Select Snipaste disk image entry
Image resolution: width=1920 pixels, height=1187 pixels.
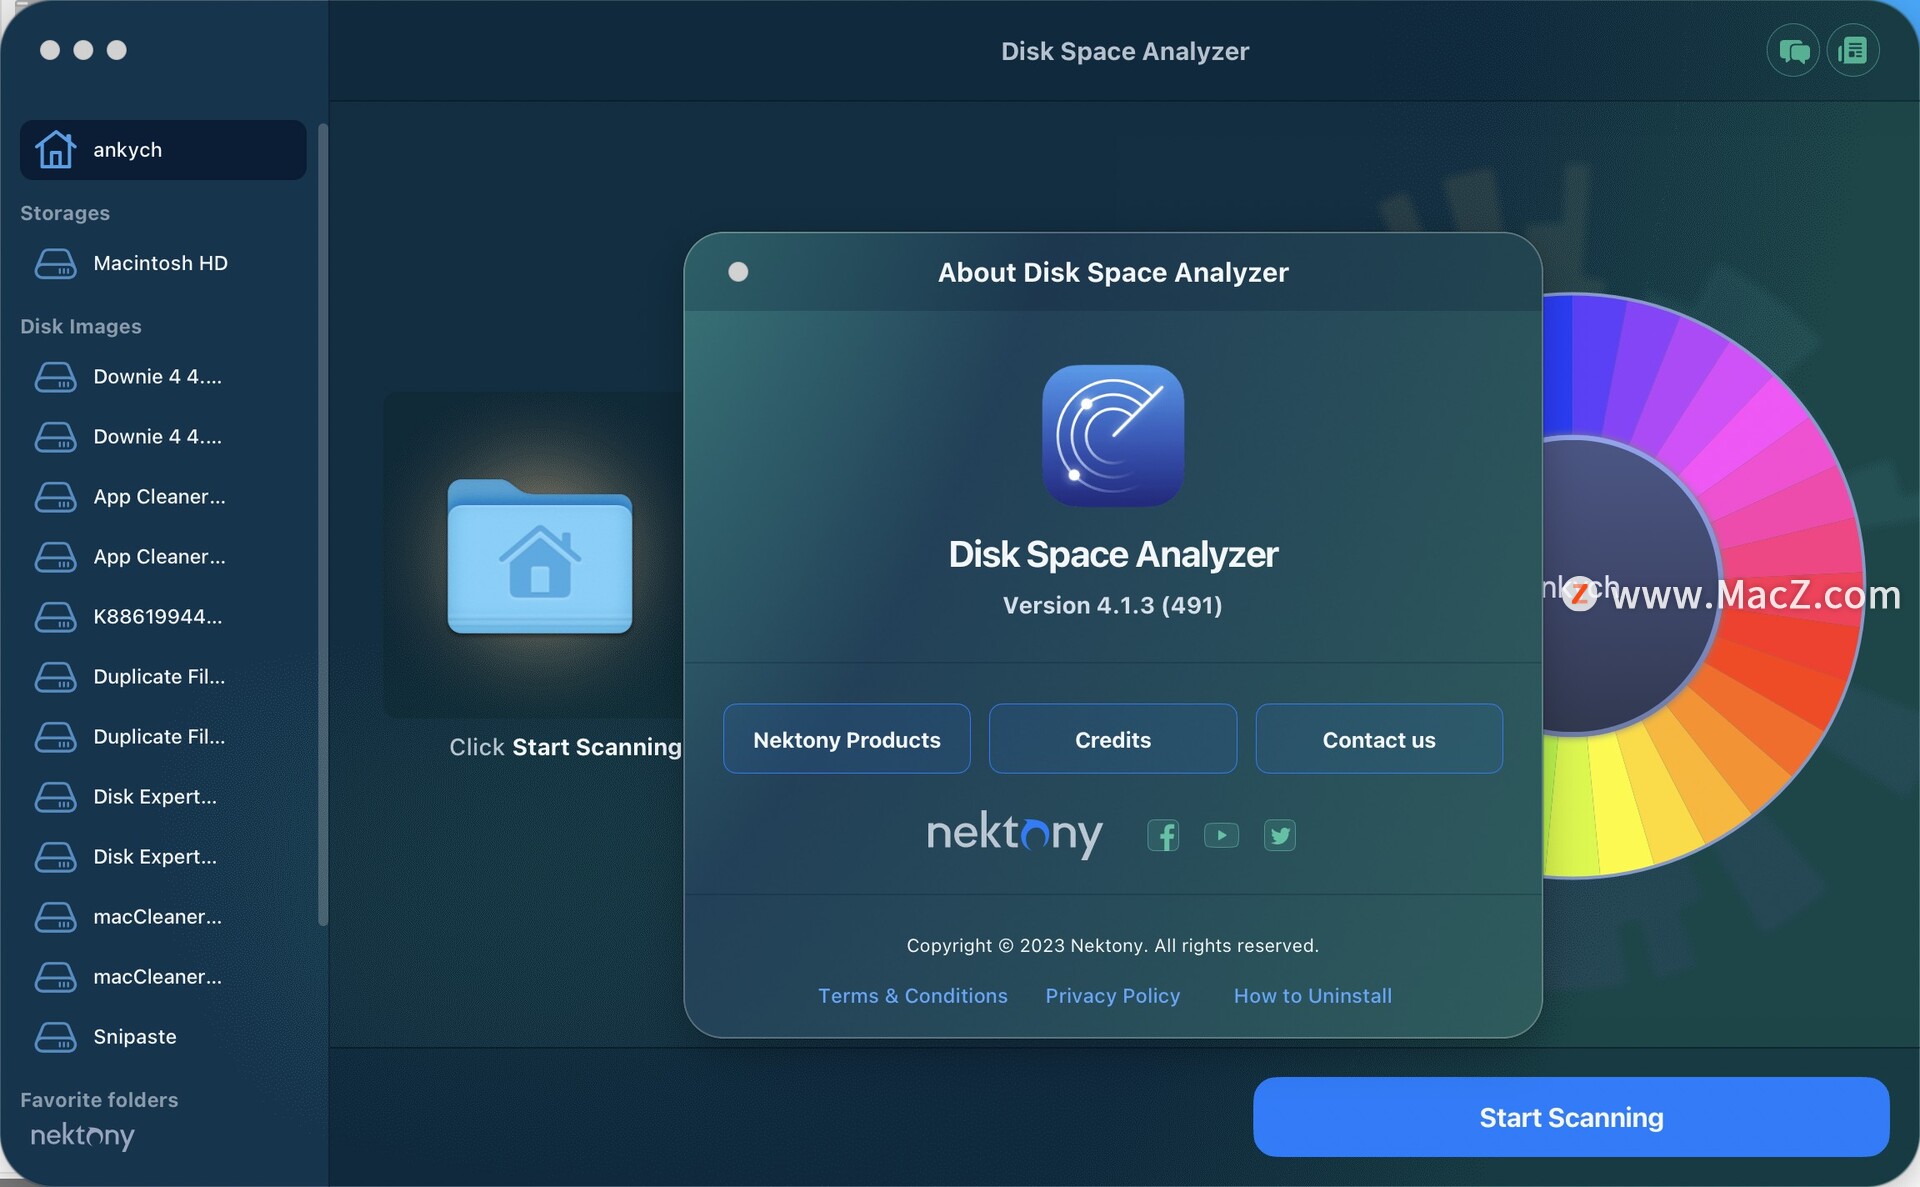pyautogui.click(x=163, y=1037)
